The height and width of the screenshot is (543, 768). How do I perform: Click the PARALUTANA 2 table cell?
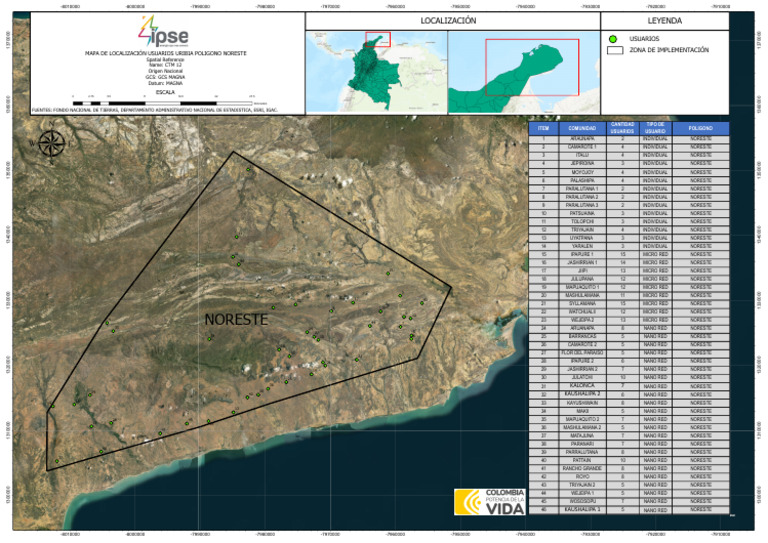coord(582,197)
